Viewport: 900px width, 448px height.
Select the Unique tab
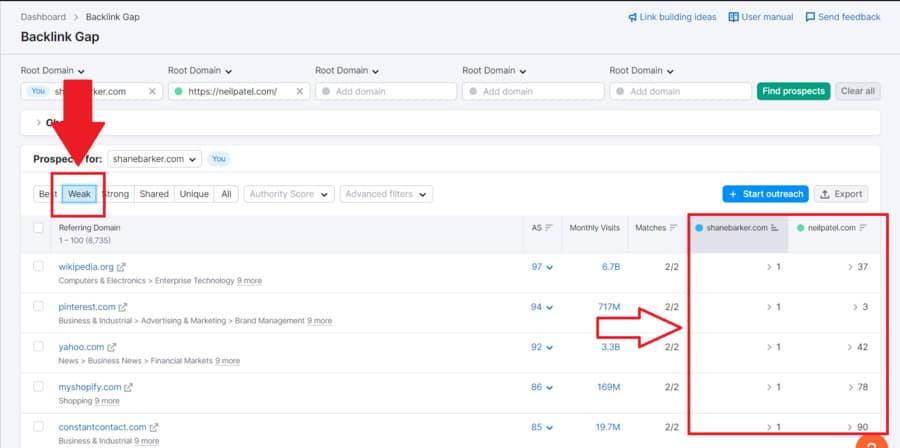click(194, 194)
